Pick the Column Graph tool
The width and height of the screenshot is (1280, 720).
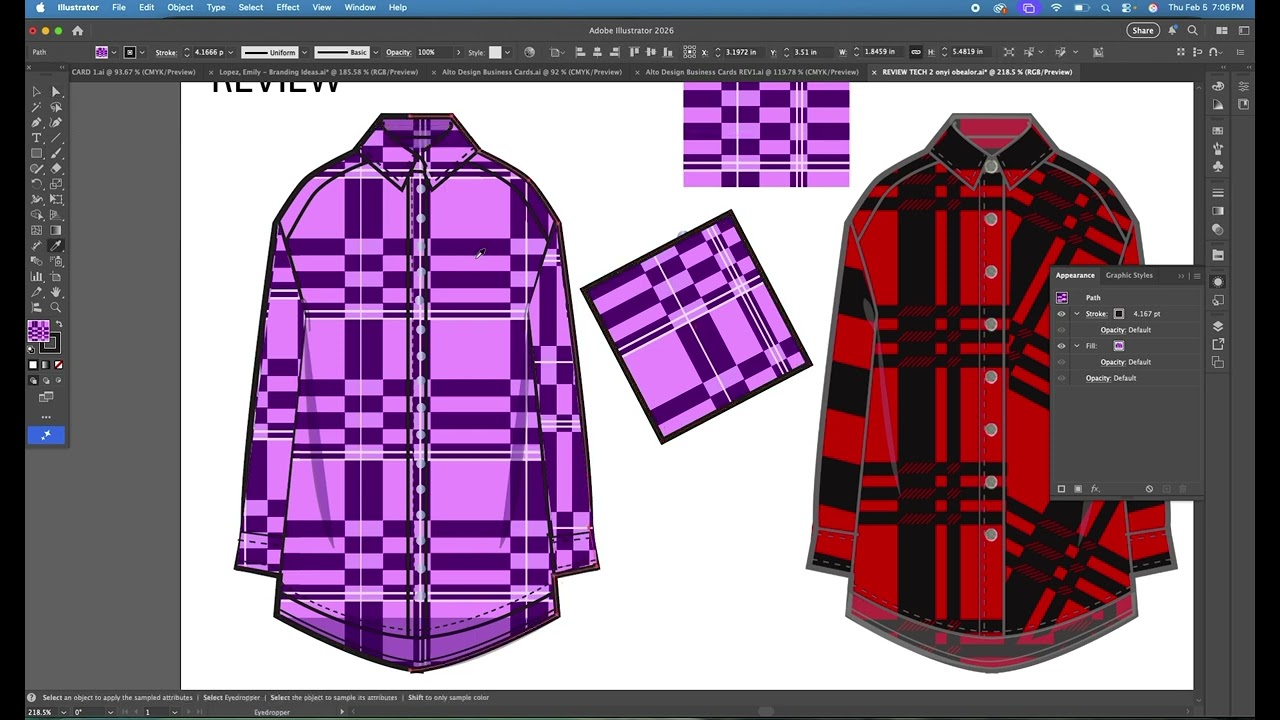[x=37, y=276]
